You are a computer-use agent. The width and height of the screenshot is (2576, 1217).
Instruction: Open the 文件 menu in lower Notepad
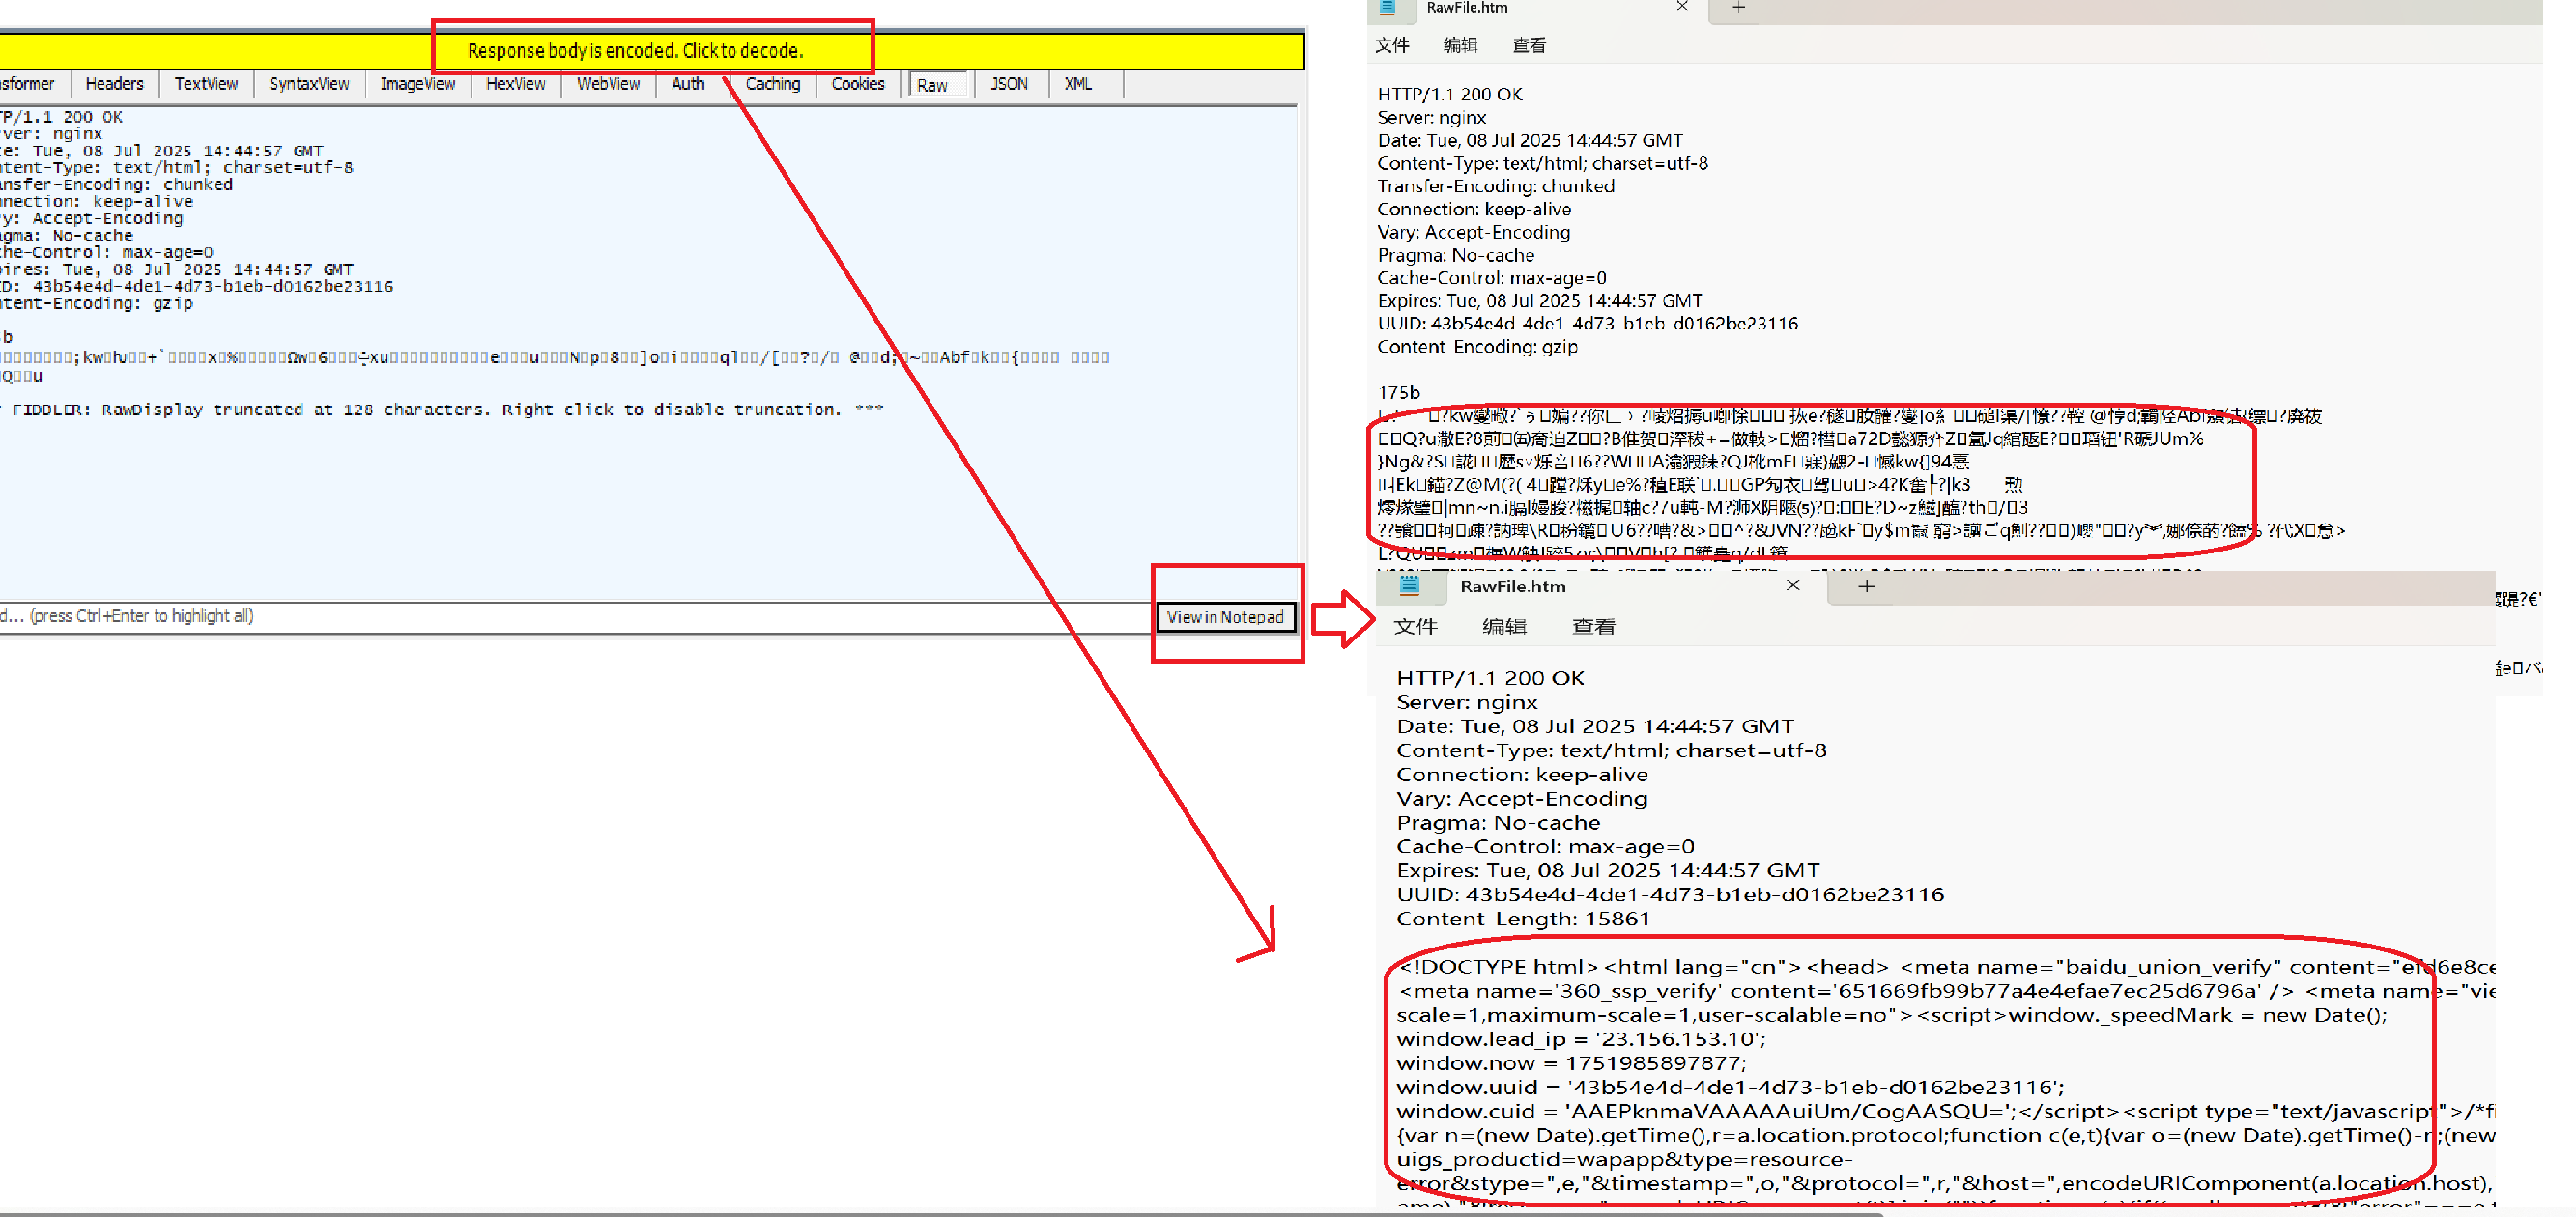coord(1415,627)
